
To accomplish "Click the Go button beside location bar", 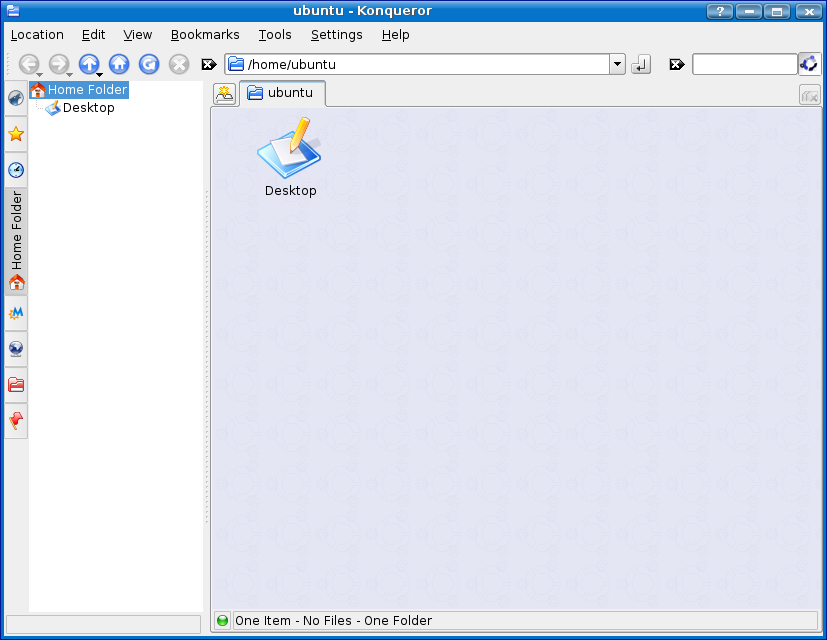I will point(641,65).
